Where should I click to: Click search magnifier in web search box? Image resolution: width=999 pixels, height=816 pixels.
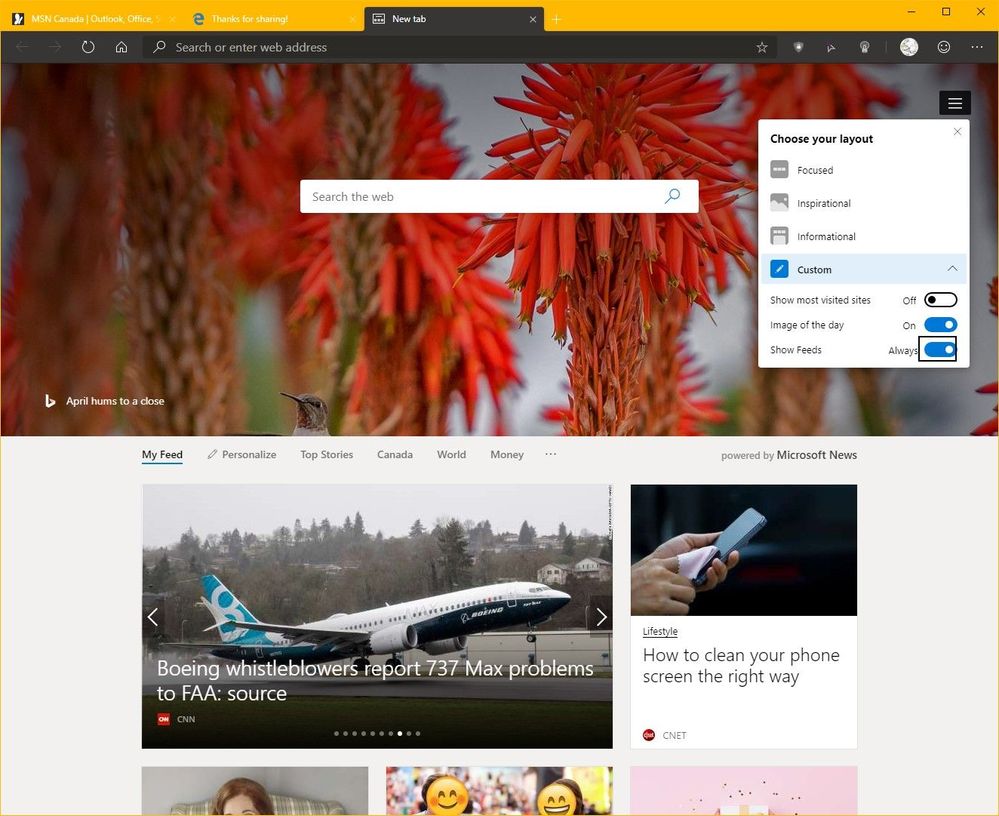point(672,196)
